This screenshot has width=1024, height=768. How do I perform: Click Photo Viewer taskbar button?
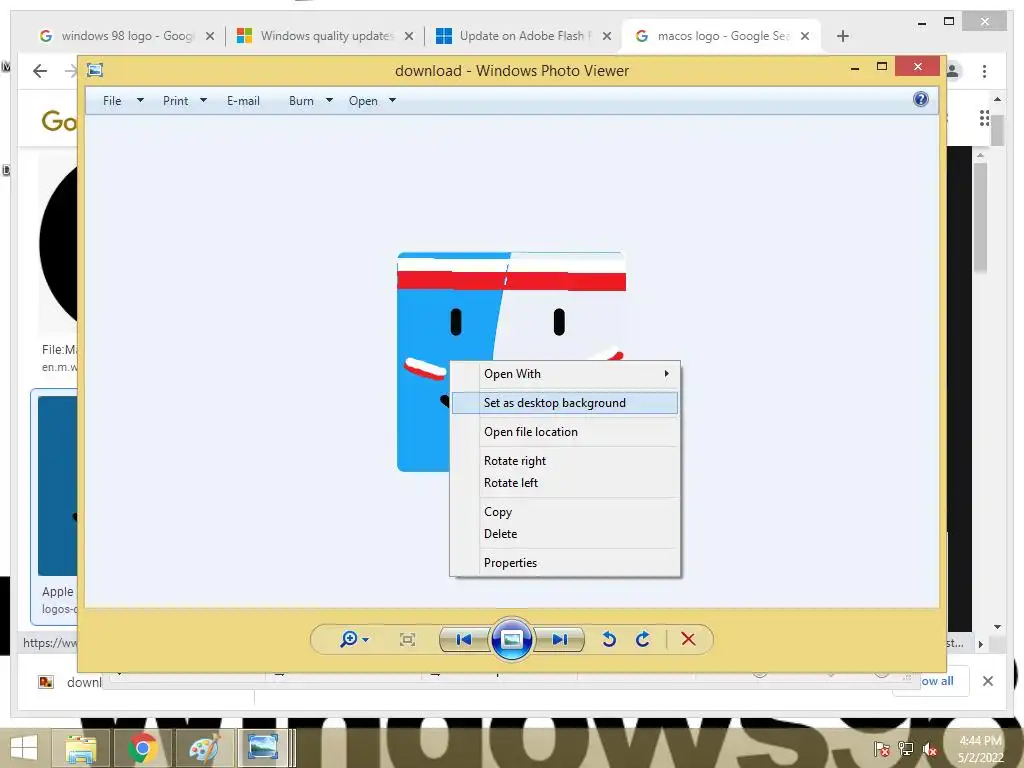click(264, 748)
